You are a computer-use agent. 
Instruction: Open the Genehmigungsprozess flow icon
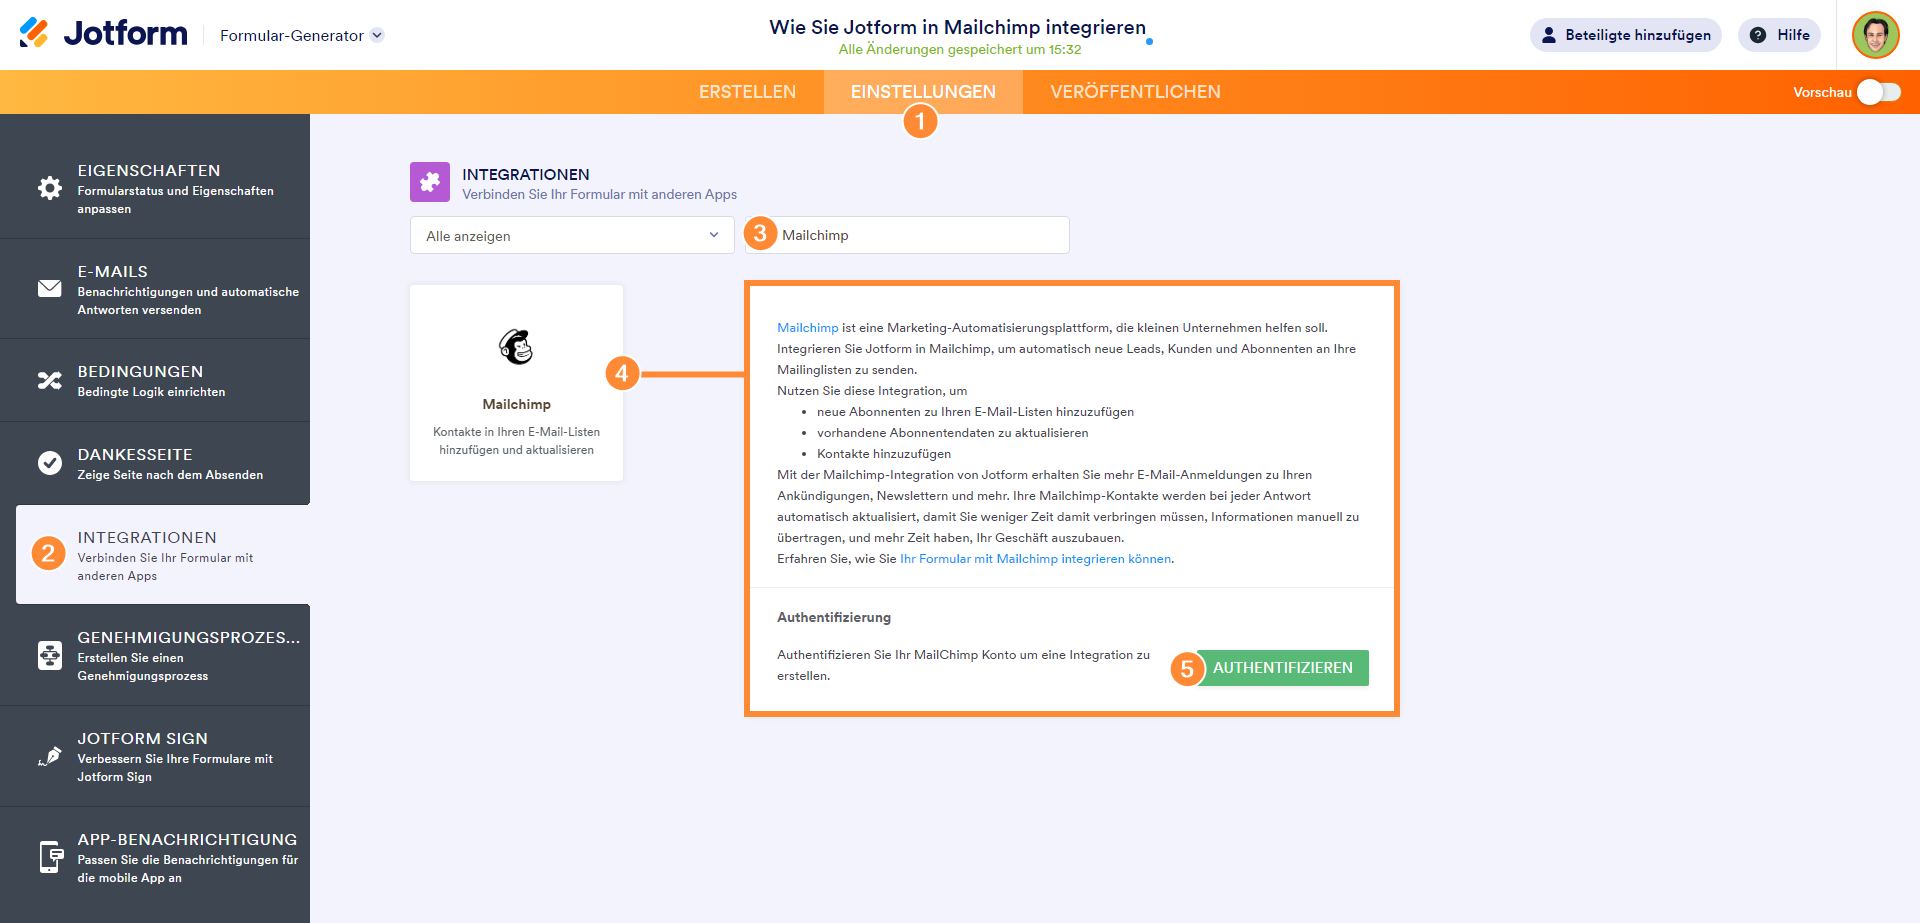(x=50, y=655)
